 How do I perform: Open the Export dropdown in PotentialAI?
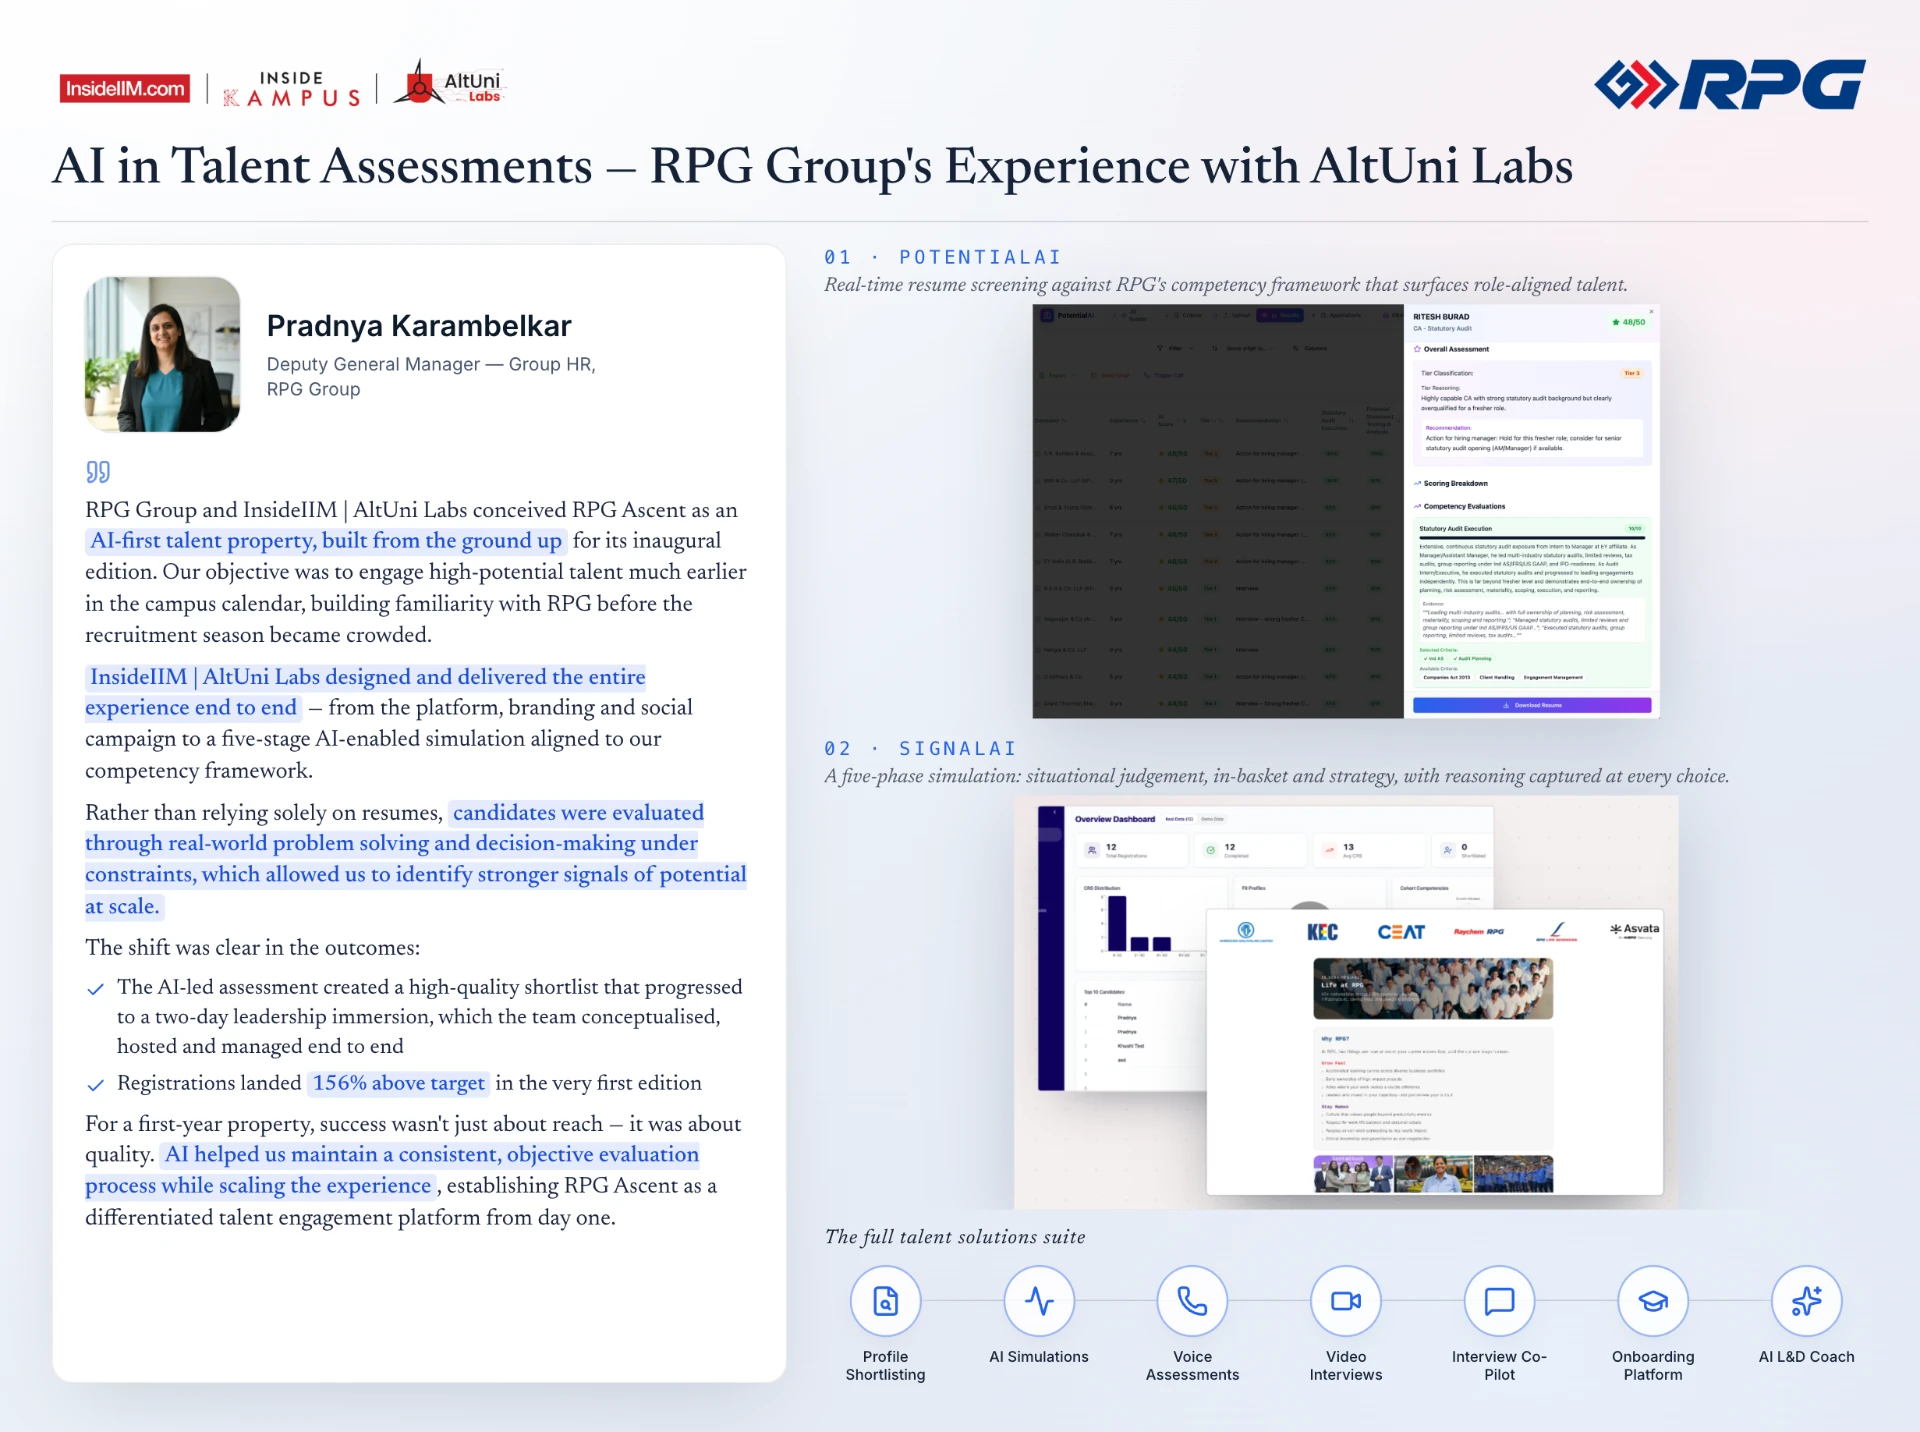1058,375
